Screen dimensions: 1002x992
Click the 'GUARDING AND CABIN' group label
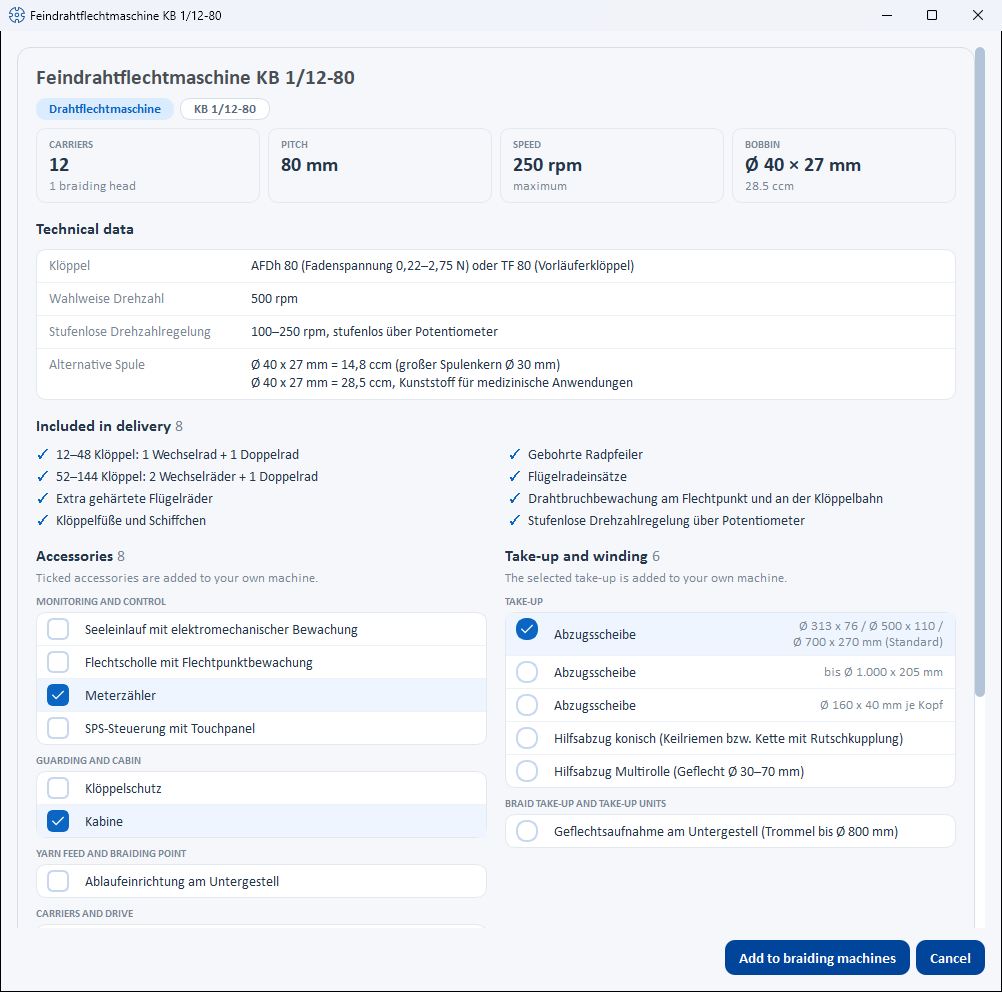point(89,761)
